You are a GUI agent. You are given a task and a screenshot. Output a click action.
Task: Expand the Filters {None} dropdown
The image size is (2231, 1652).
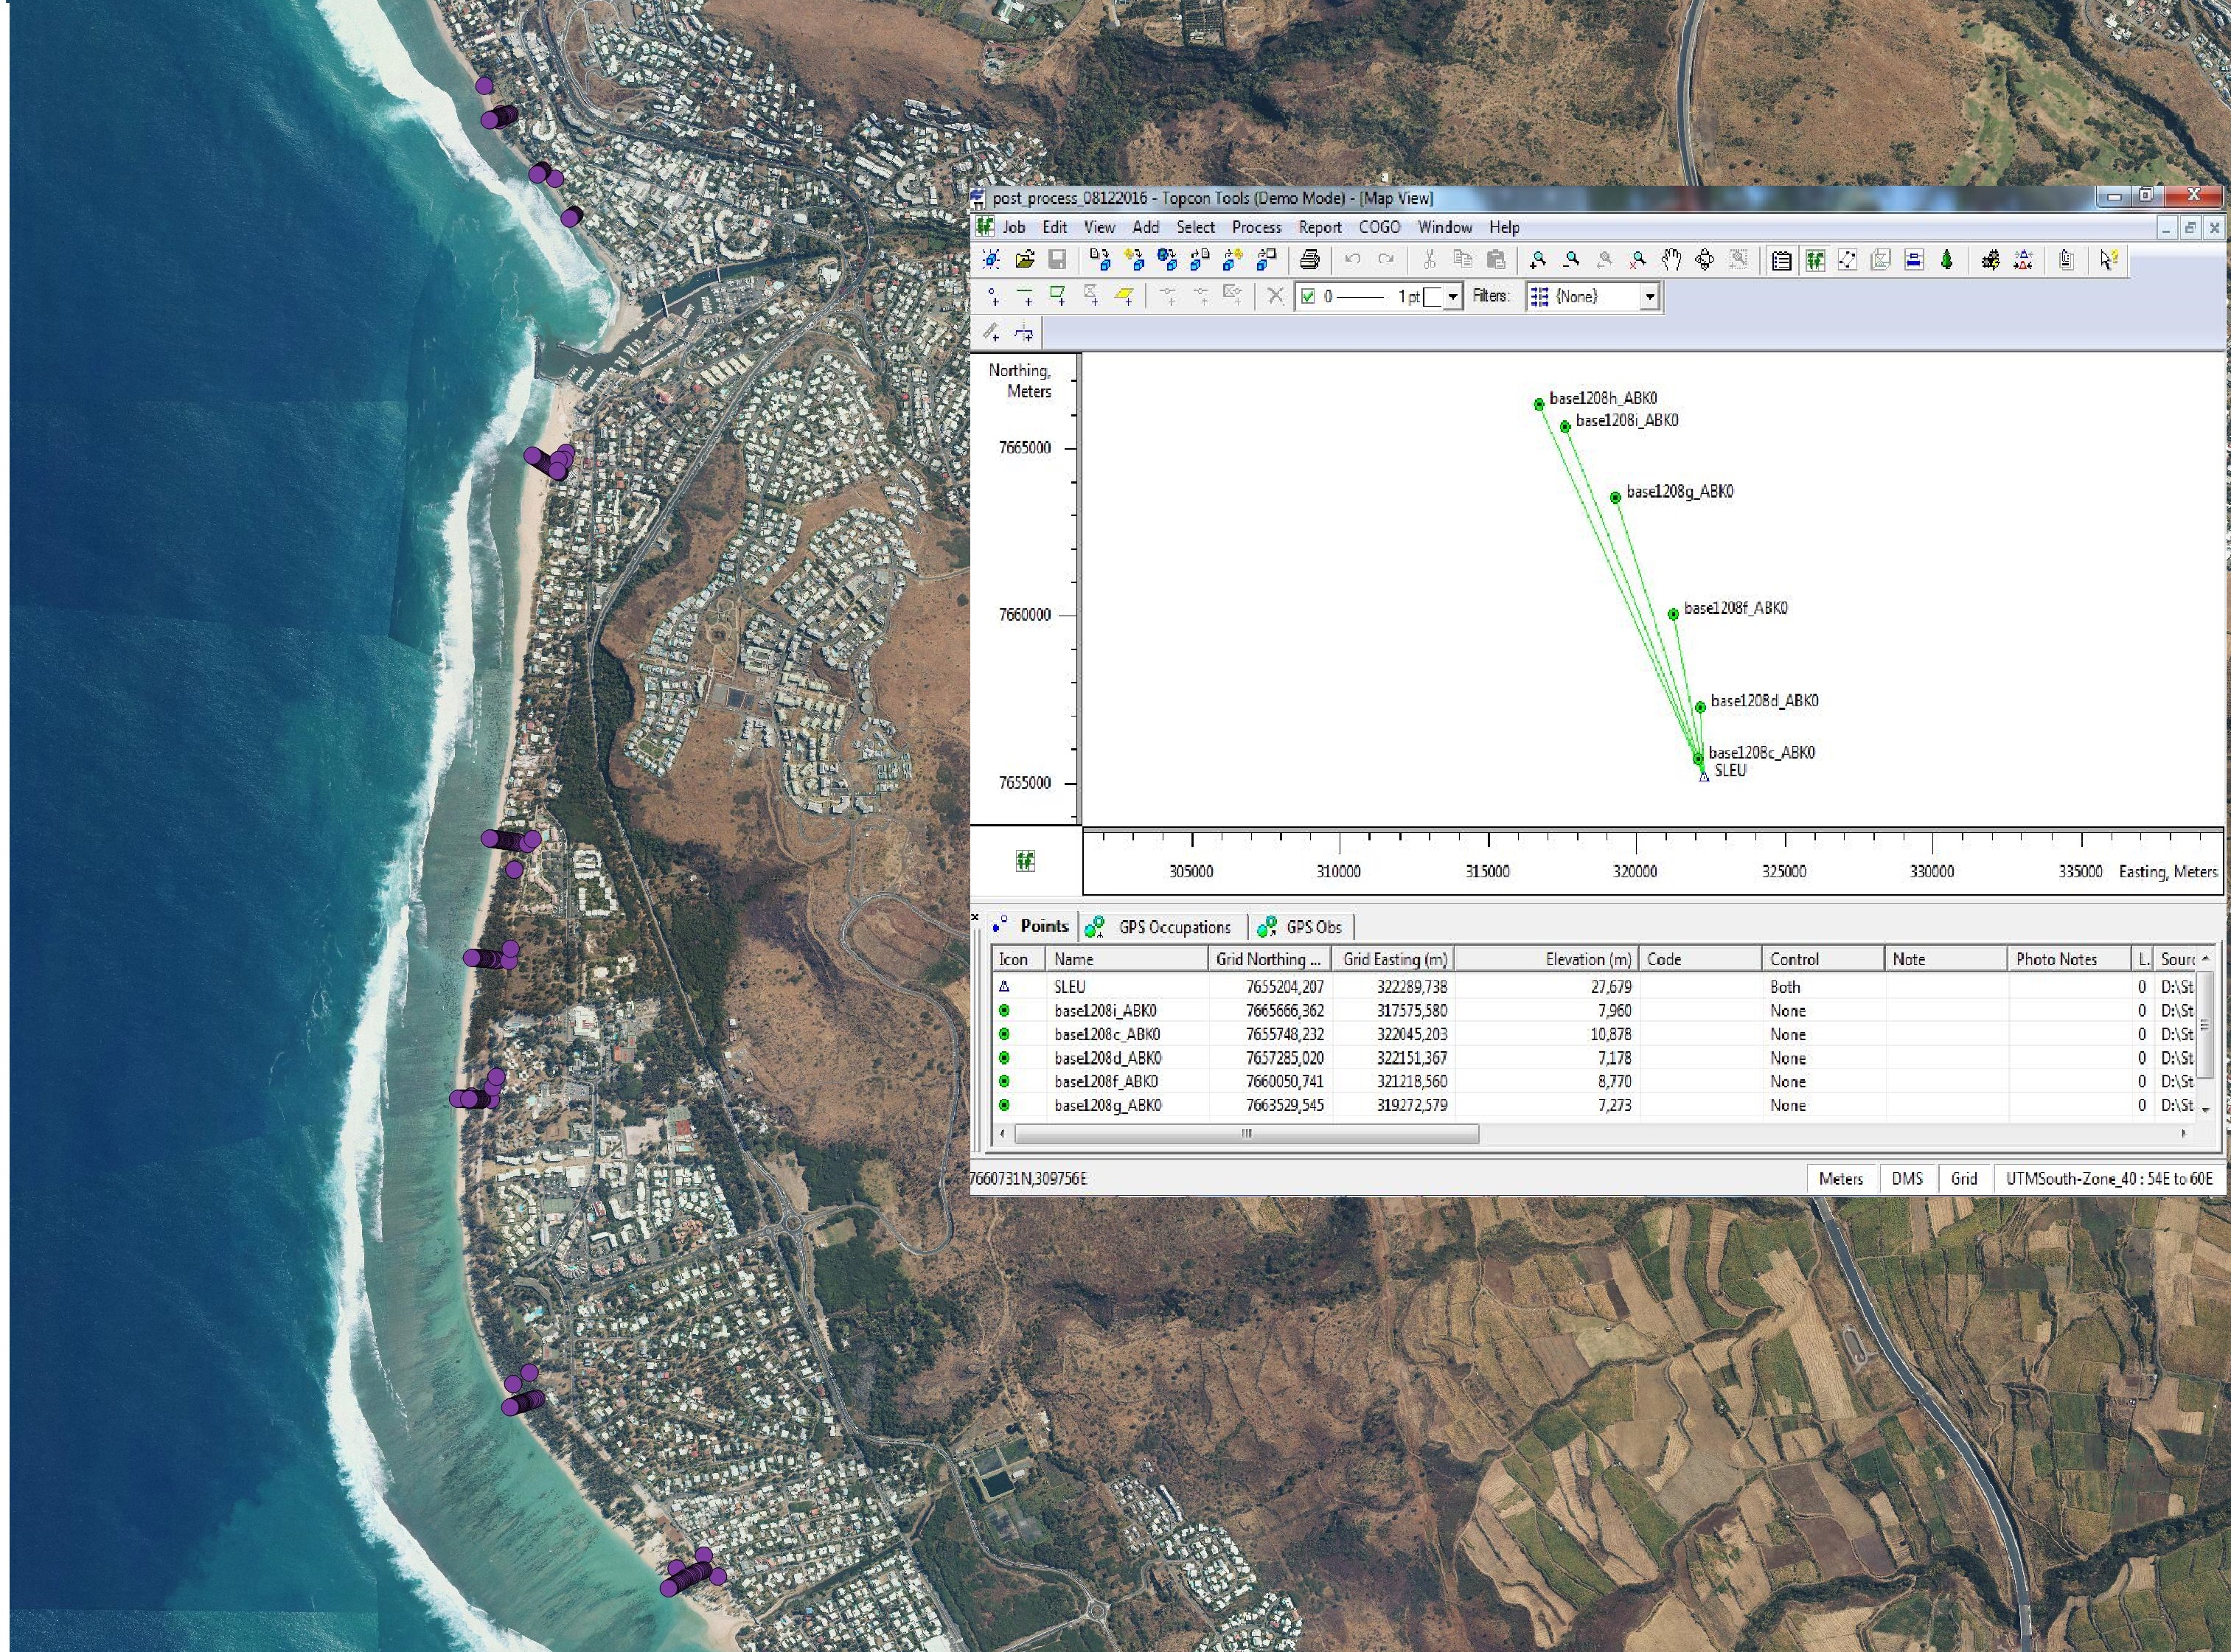tap(1650, 296)
